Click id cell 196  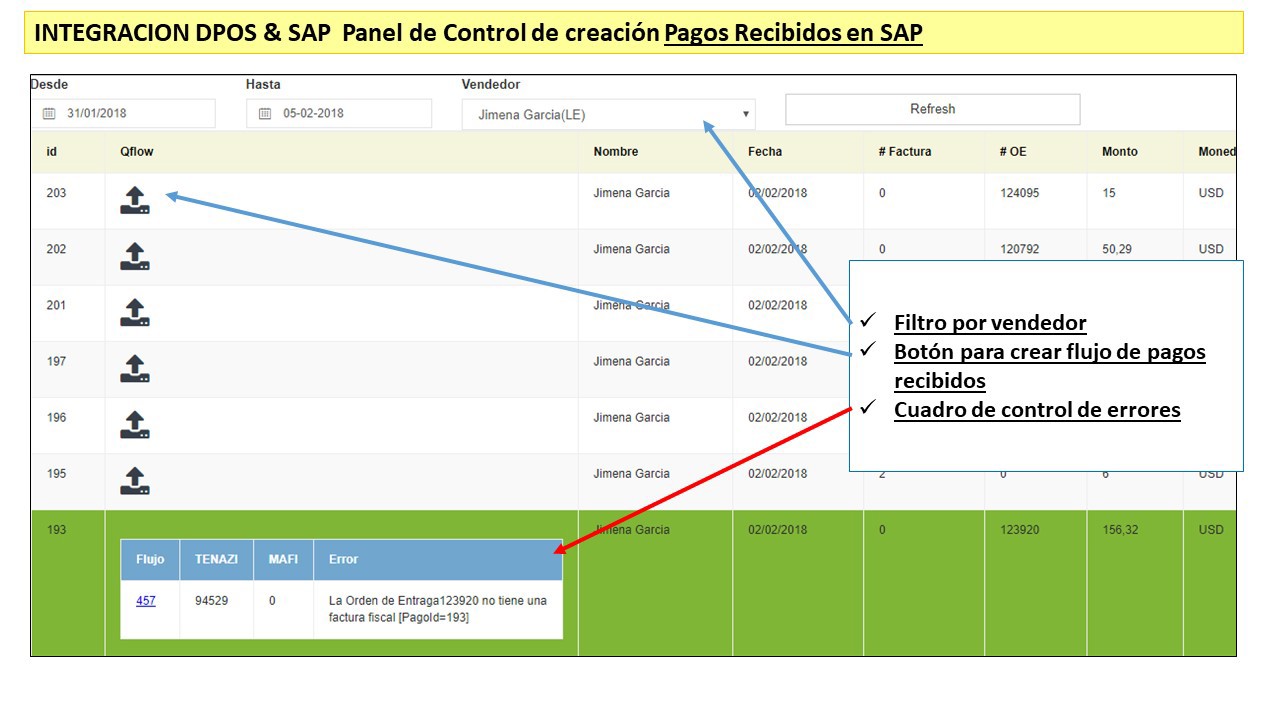click(x=56, y=417)
